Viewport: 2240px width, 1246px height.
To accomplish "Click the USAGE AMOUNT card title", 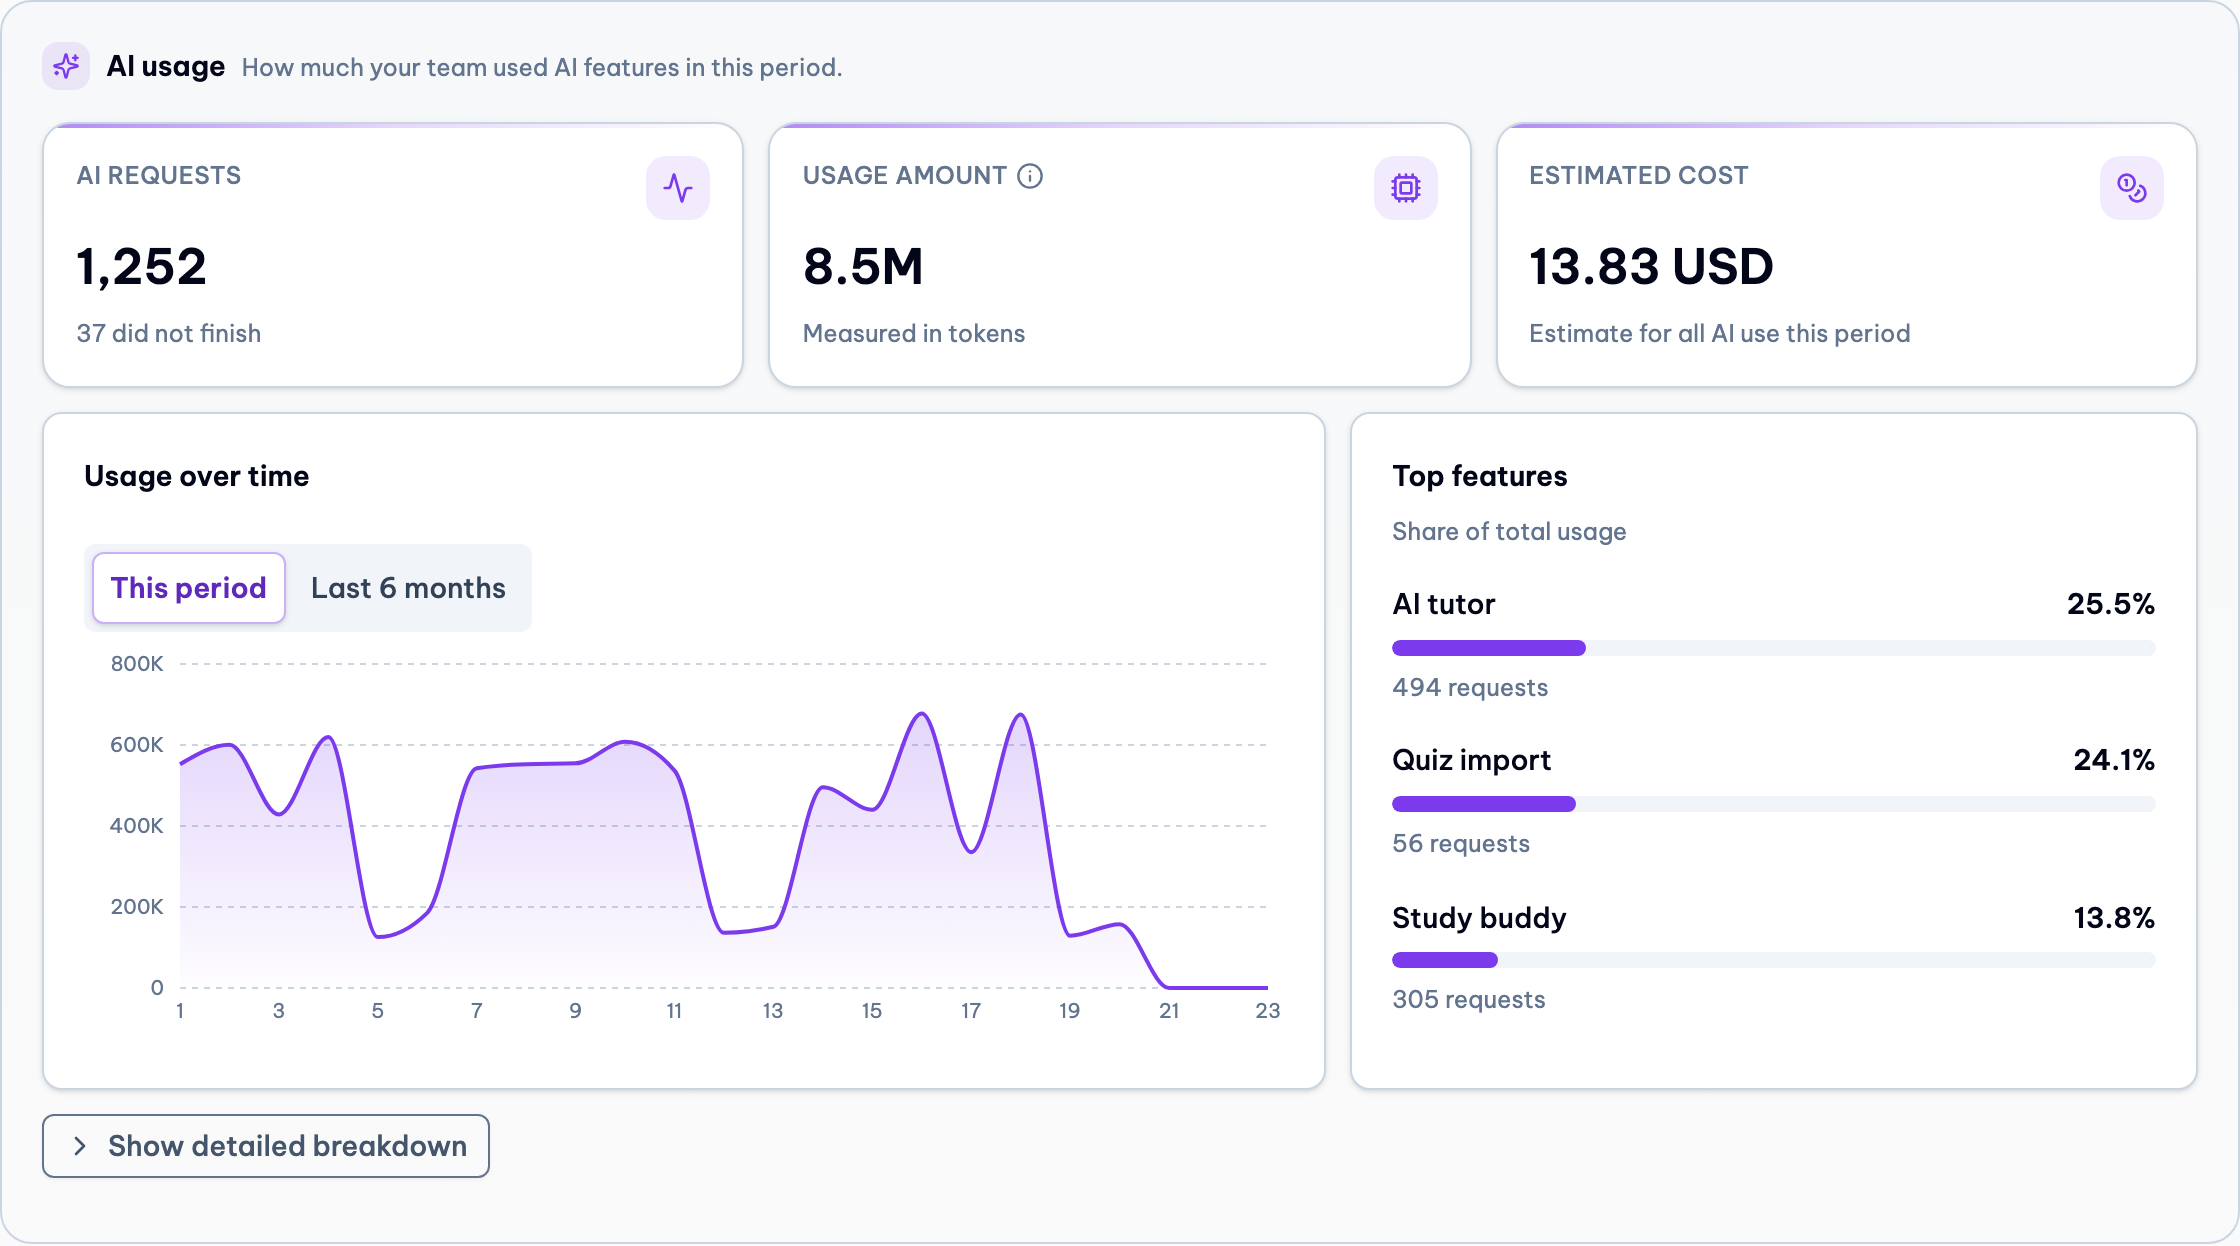I will pos(905,176).
